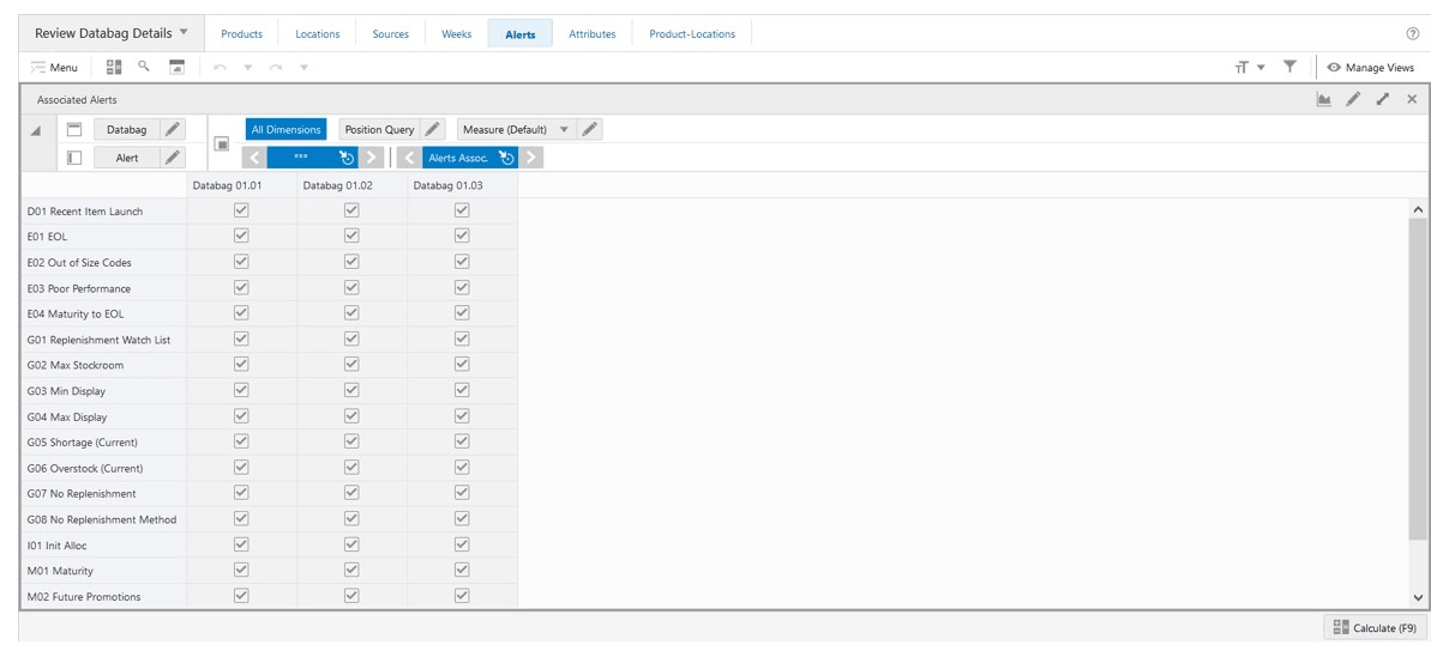Uncheck E01 EOL for Databag 01.01
1446x653 pixels.
pos(240,236)
